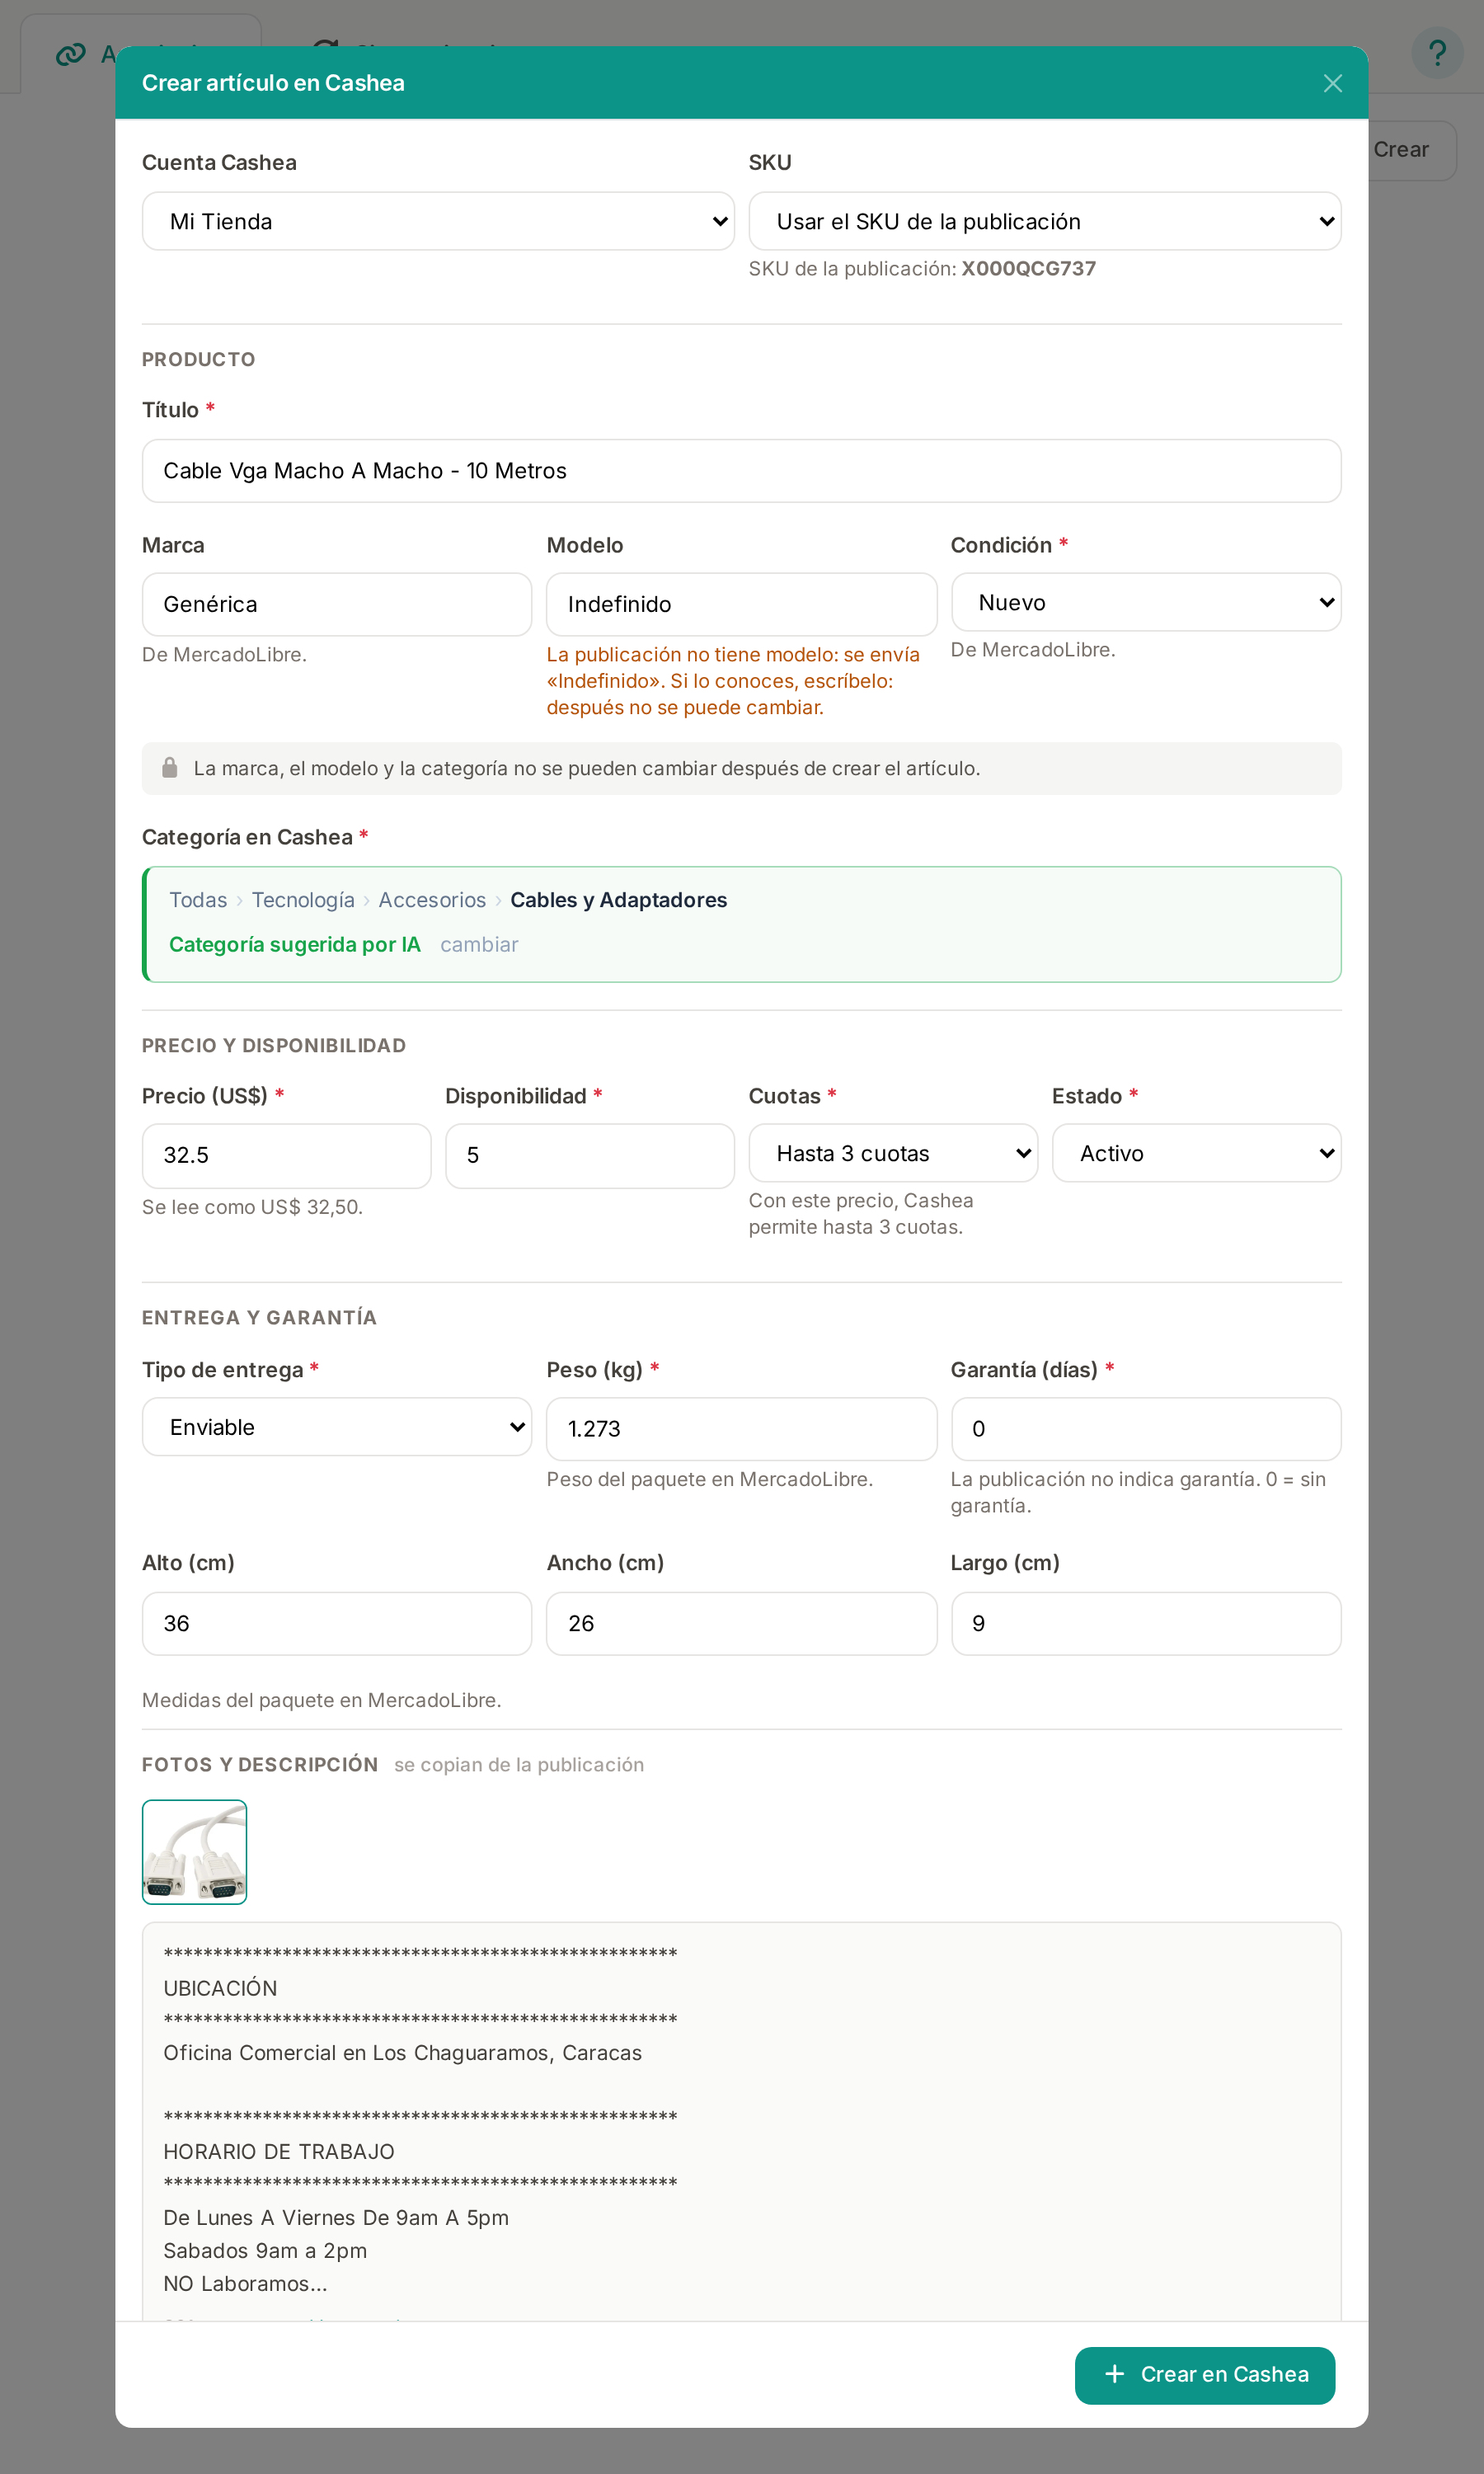Click the description text area
The height and width of the screenshot is (2474, 1484).
[x=742, y=2120]
